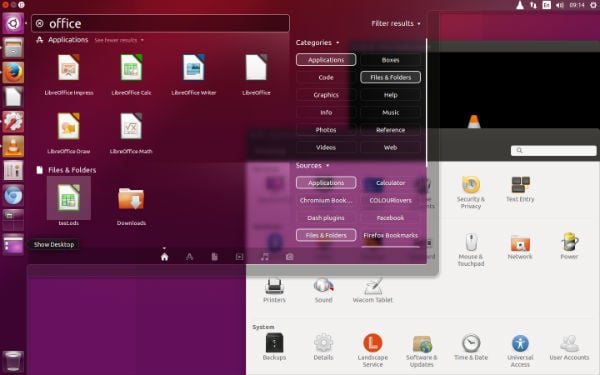The height and width of the screenshot is (375, 600).
Task: Switch to the Files lens tab
Action: point(214,257)
